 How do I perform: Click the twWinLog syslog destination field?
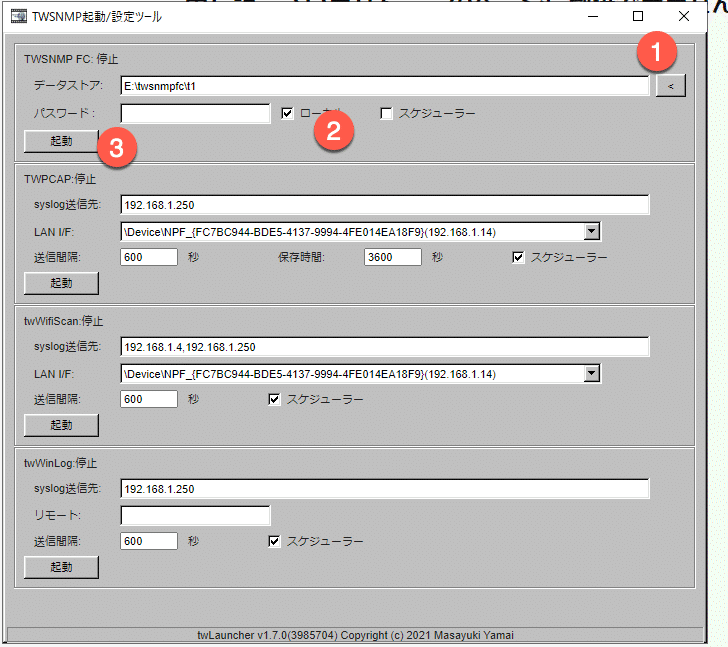385,489
